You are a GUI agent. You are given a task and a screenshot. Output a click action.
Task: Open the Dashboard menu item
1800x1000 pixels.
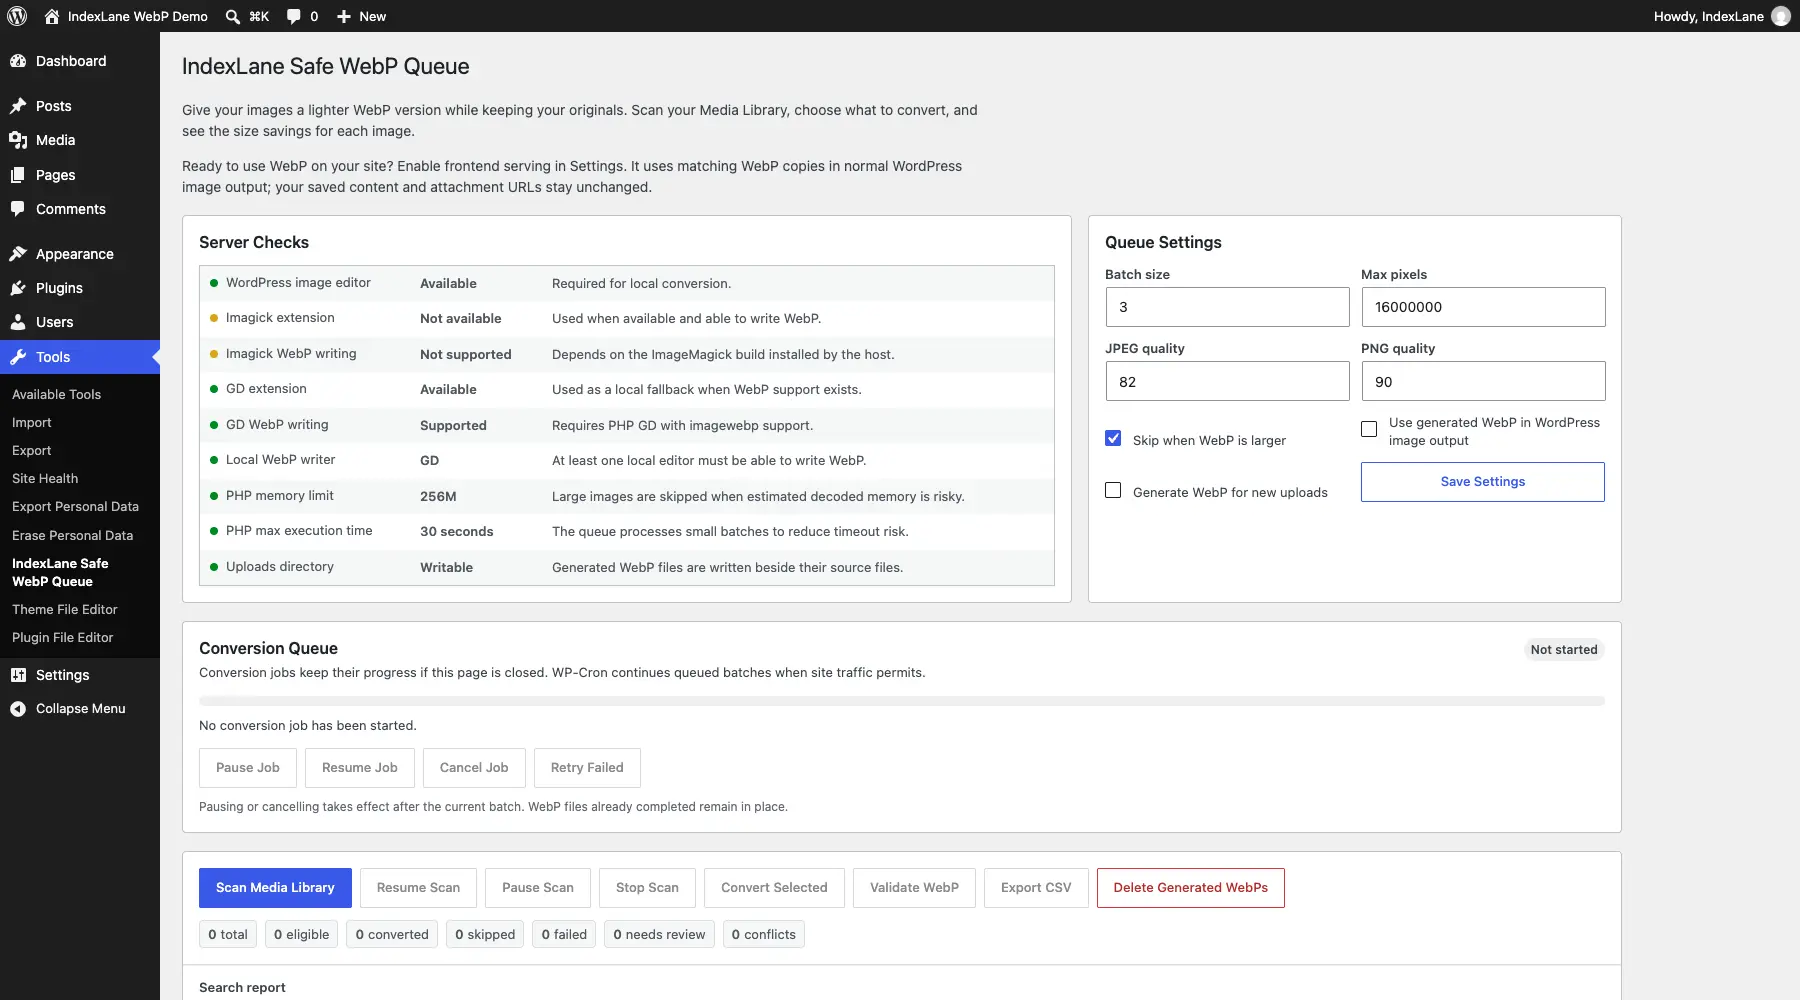click(x=80, y=61)
